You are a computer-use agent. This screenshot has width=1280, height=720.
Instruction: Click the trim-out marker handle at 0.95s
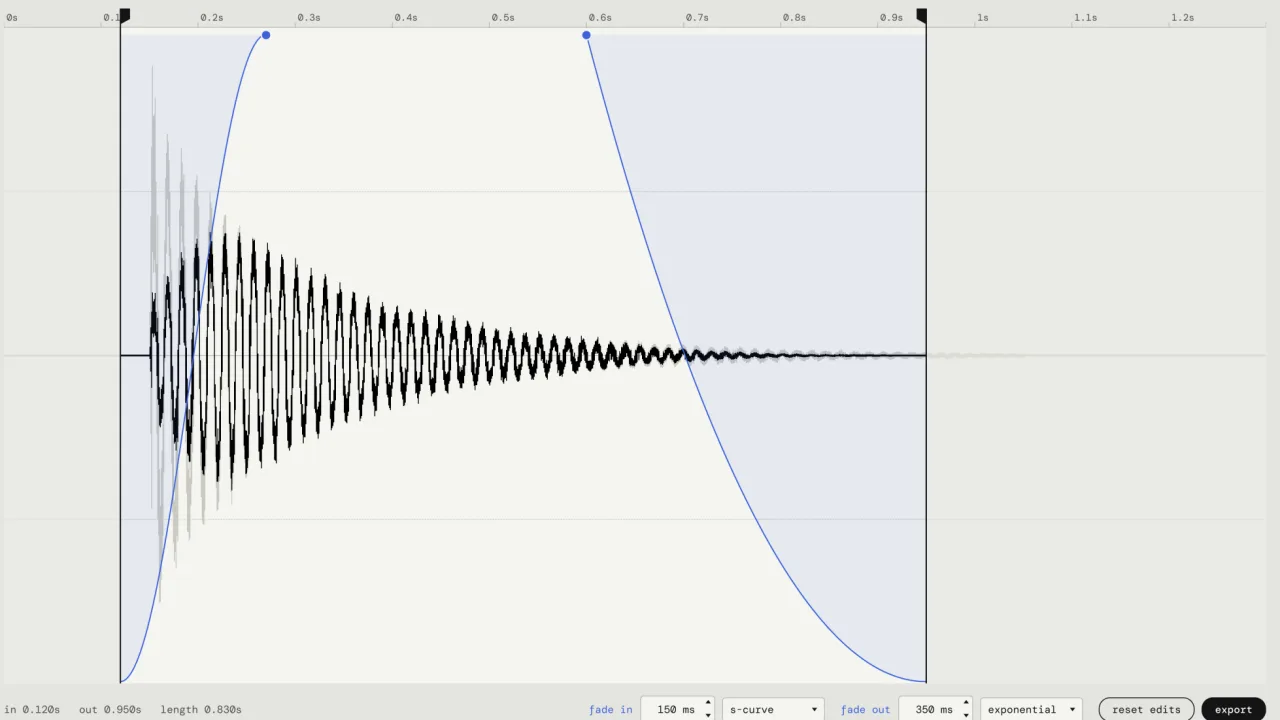point(922,16)
